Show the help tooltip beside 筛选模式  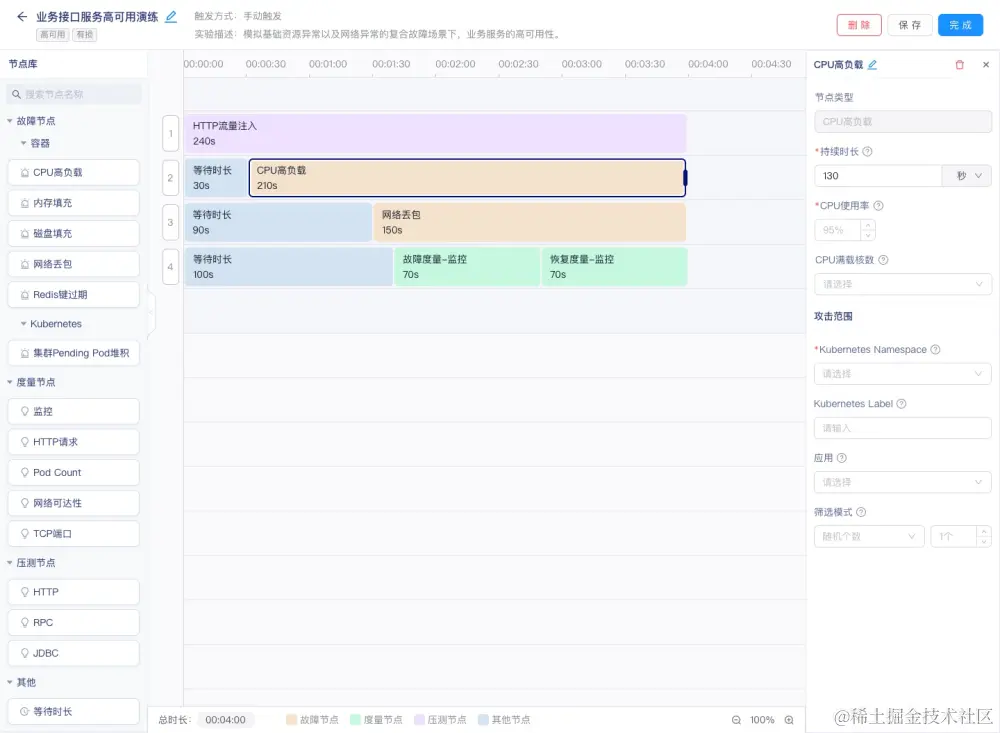point(861,512)
